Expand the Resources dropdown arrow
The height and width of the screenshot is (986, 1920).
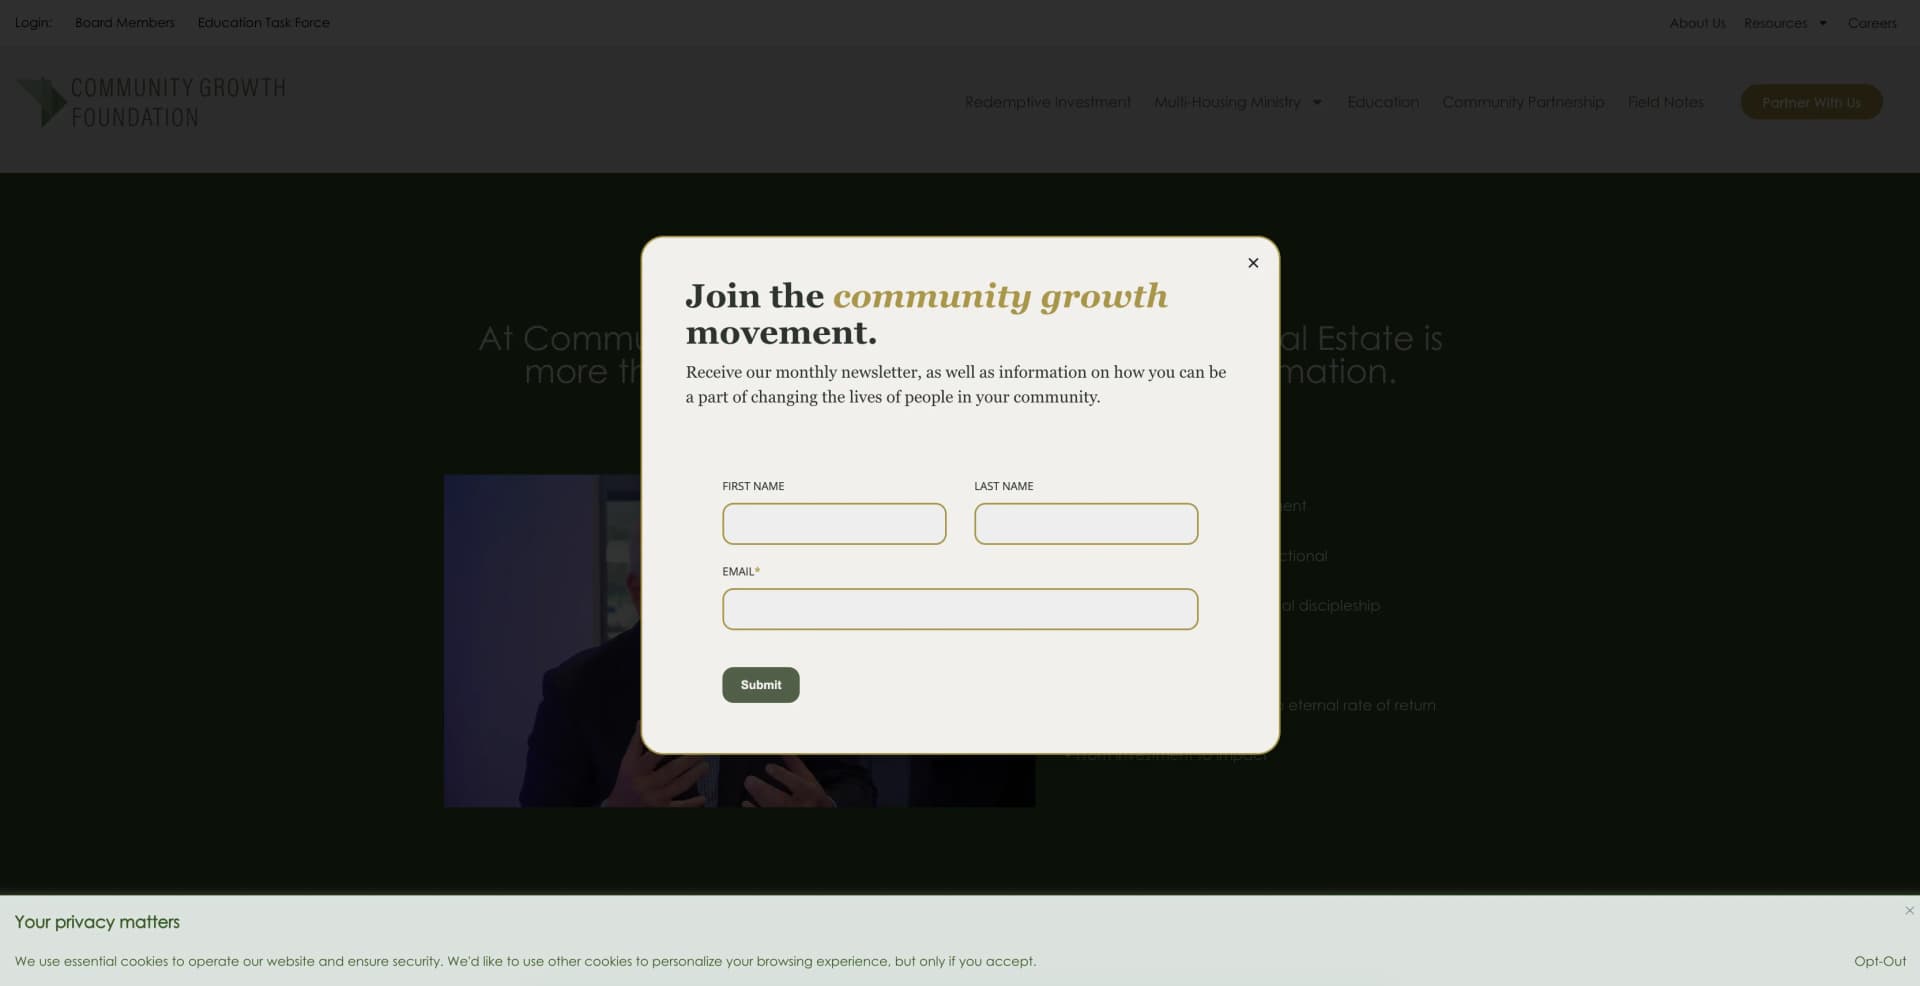[x=1823, y=23]
